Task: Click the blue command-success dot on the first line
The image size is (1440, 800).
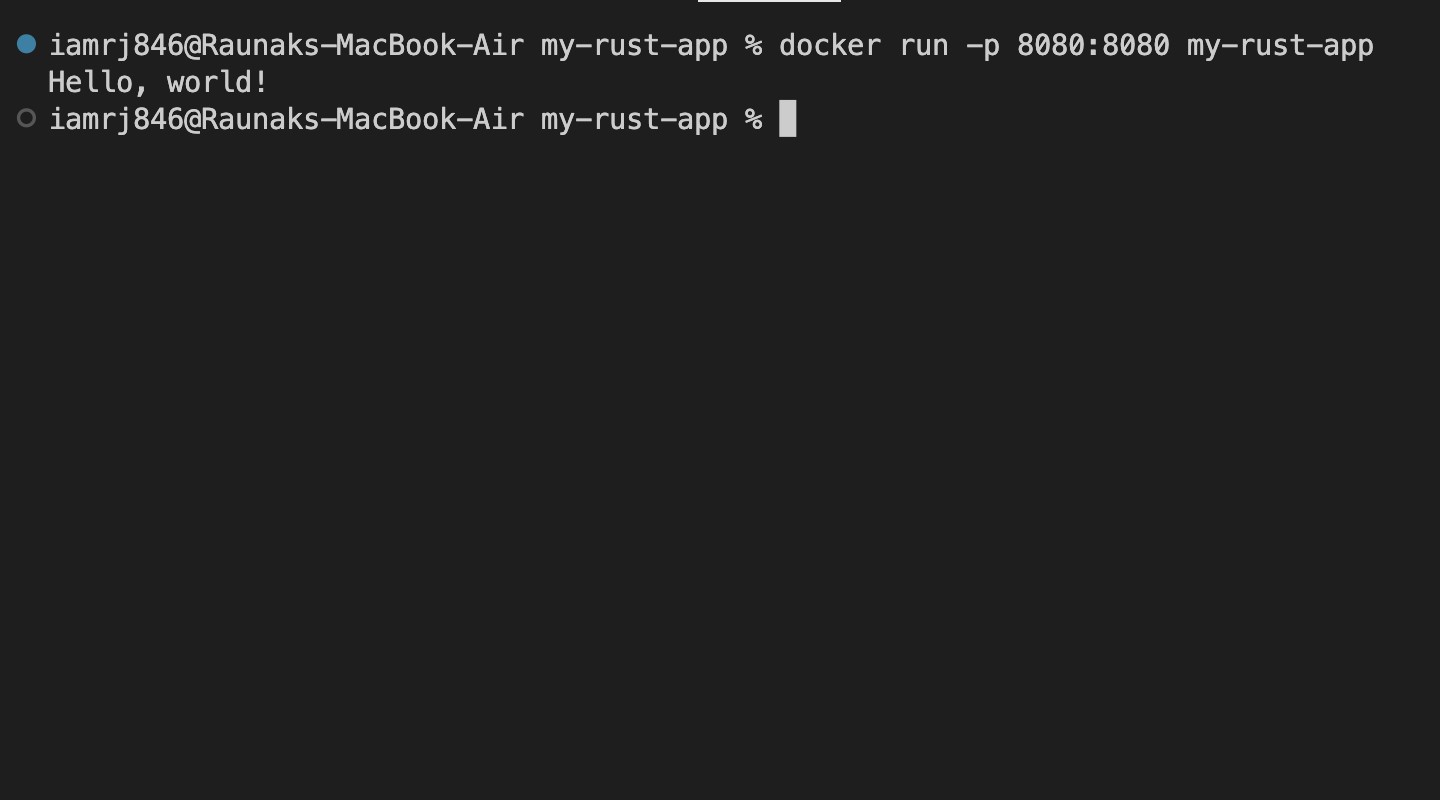Action: tap(27, 44)
